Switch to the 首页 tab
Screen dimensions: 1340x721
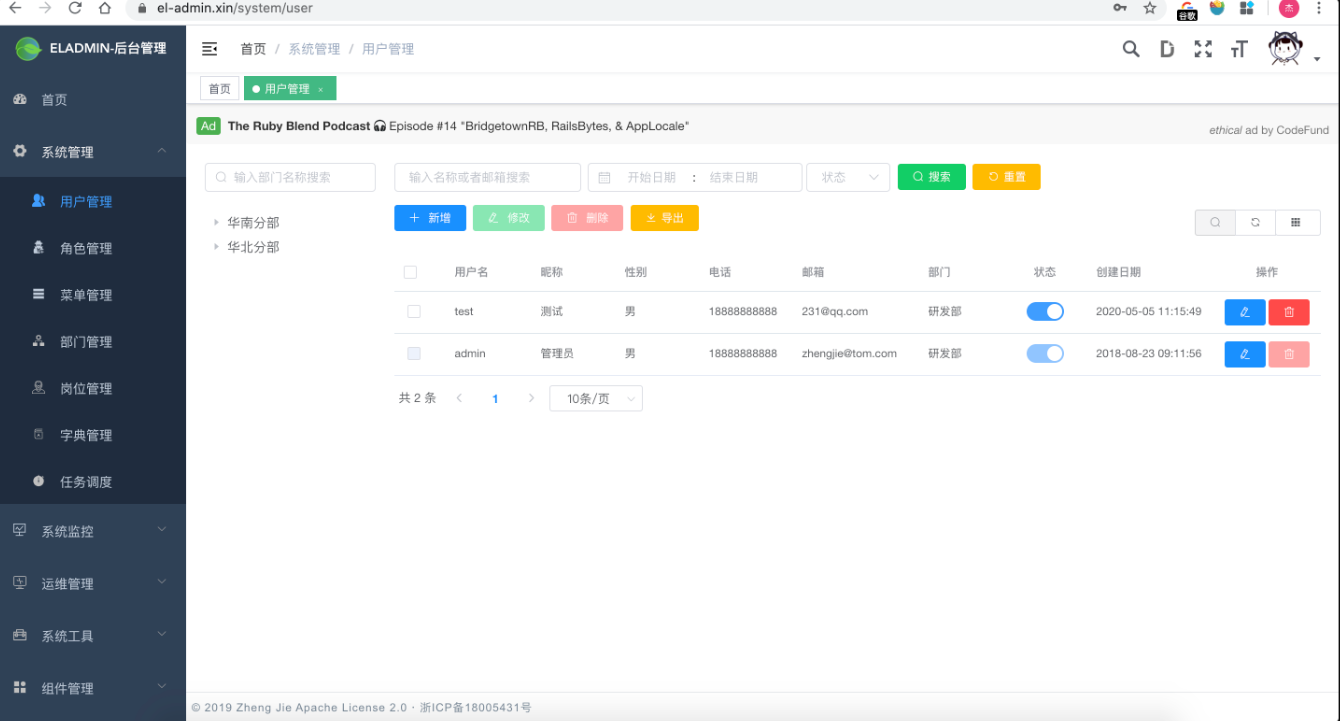(219, 88)
